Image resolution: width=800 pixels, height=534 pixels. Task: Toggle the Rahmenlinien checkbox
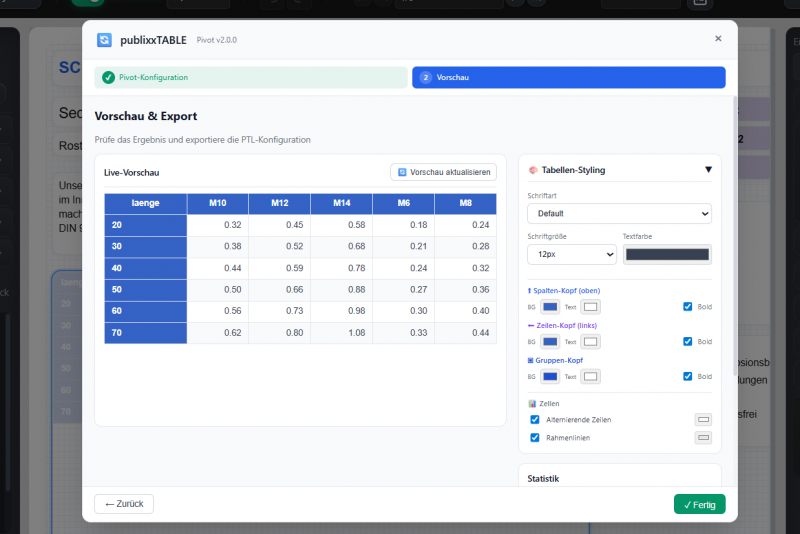(x=535, y=438)
